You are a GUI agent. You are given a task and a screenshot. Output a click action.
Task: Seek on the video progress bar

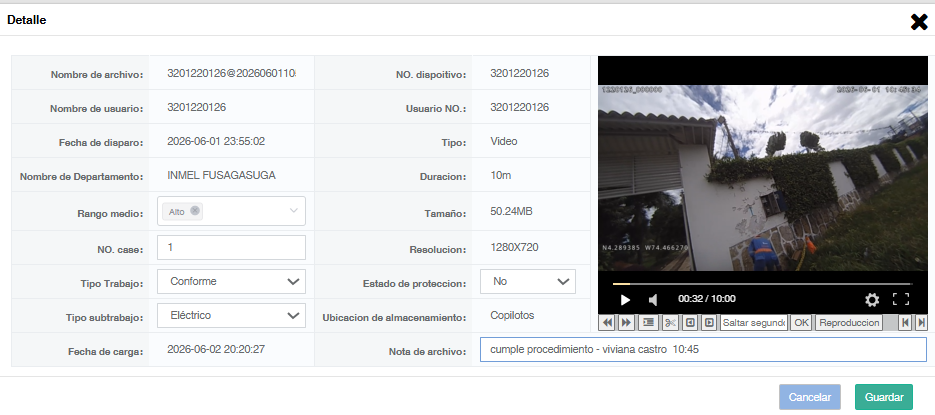762,284
